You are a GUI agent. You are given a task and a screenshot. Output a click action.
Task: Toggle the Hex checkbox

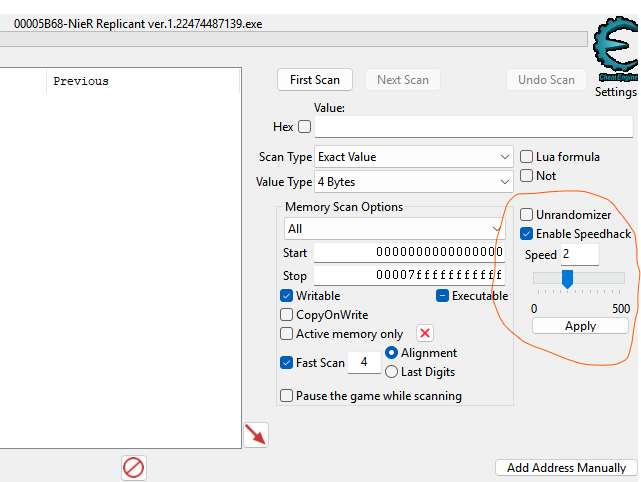click(x=305, y=127)
